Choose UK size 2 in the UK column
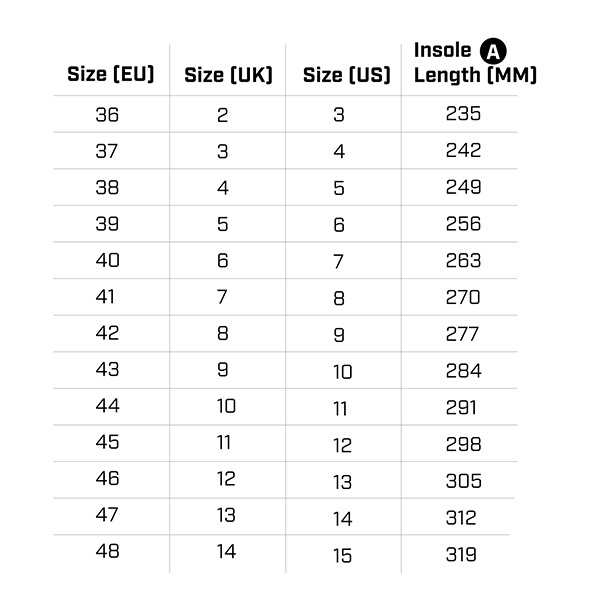 click(223, 115)
